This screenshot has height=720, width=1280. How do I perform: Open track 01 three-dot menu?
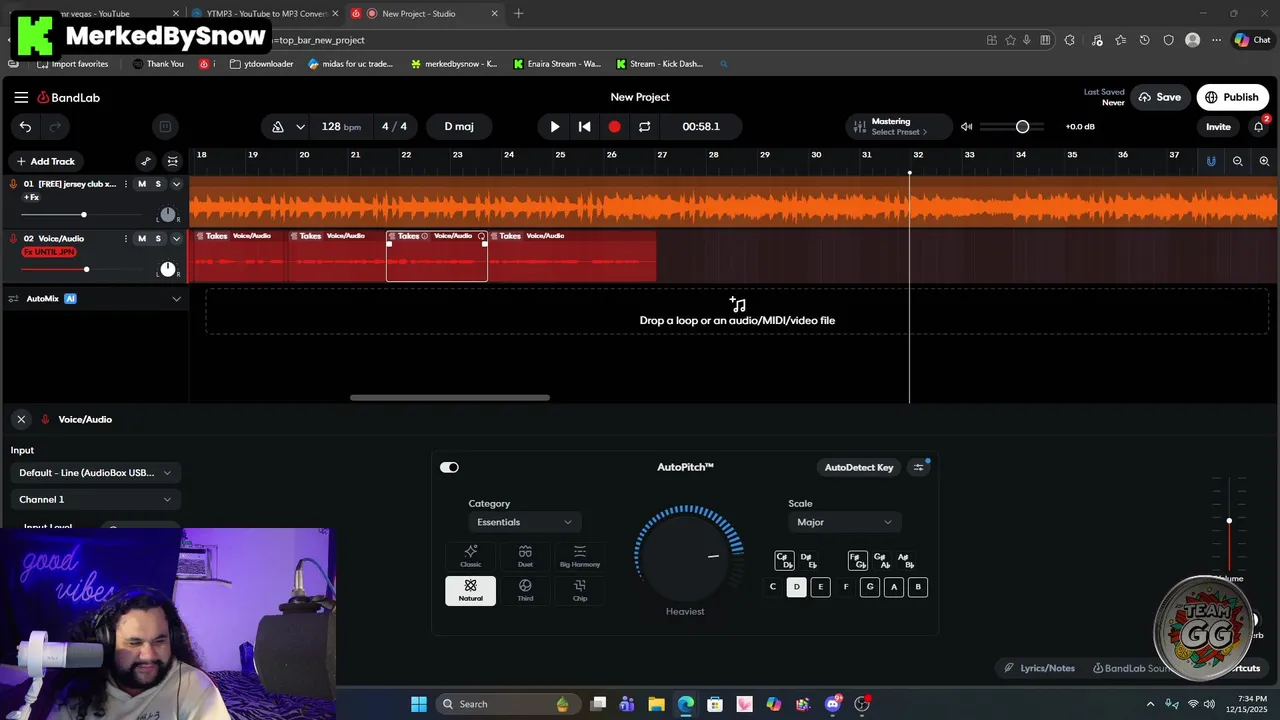click(125, 184)
